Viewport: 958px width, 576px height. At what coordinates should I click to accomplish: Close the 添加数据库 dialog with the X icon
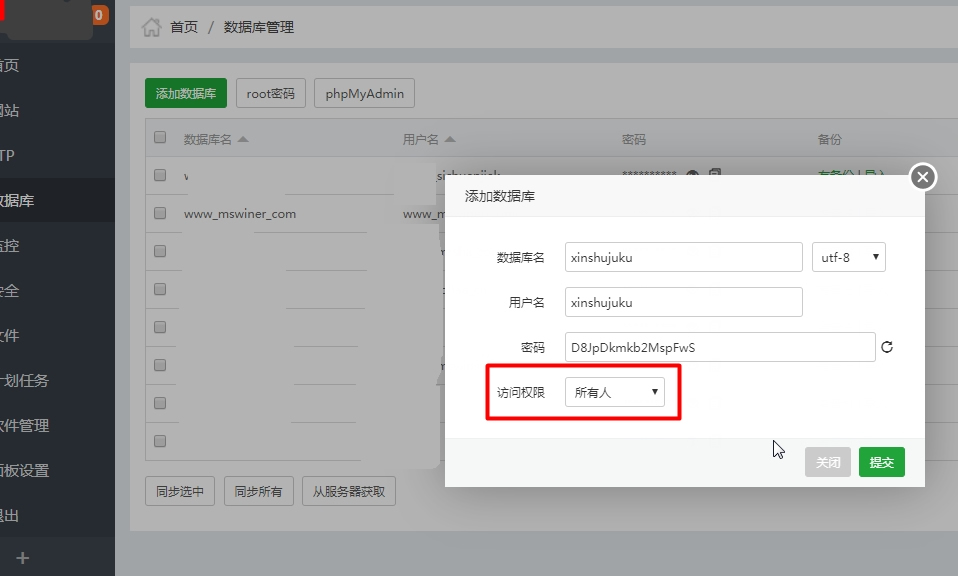pyautogui.click(x=922, y=177)
